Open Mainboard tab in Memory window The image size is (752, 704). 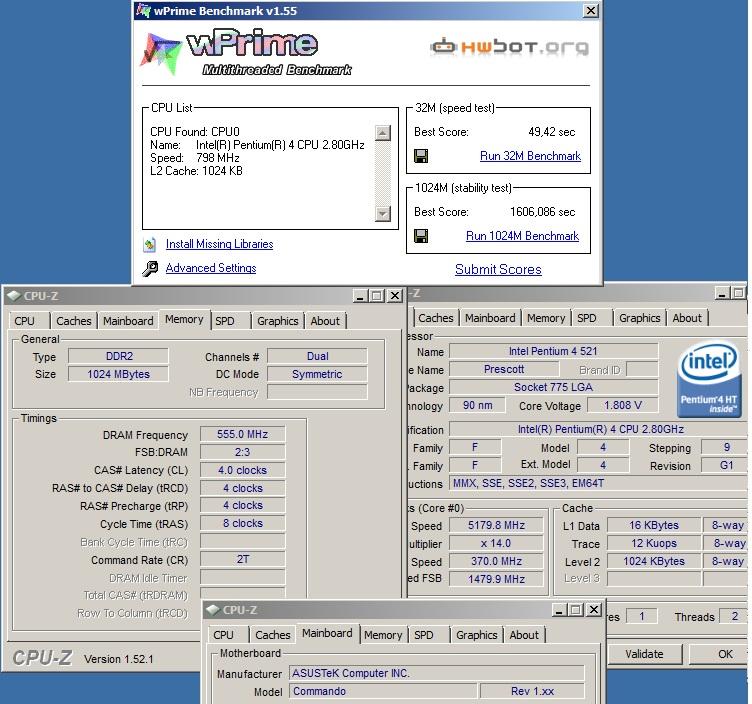click(128, 321)
